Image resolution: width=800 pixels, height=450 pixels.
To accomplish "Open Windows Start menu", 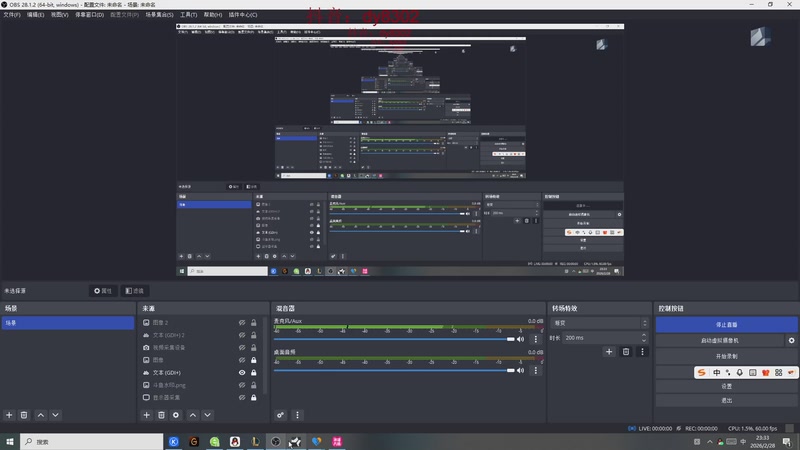I will [x=10, y=442].
